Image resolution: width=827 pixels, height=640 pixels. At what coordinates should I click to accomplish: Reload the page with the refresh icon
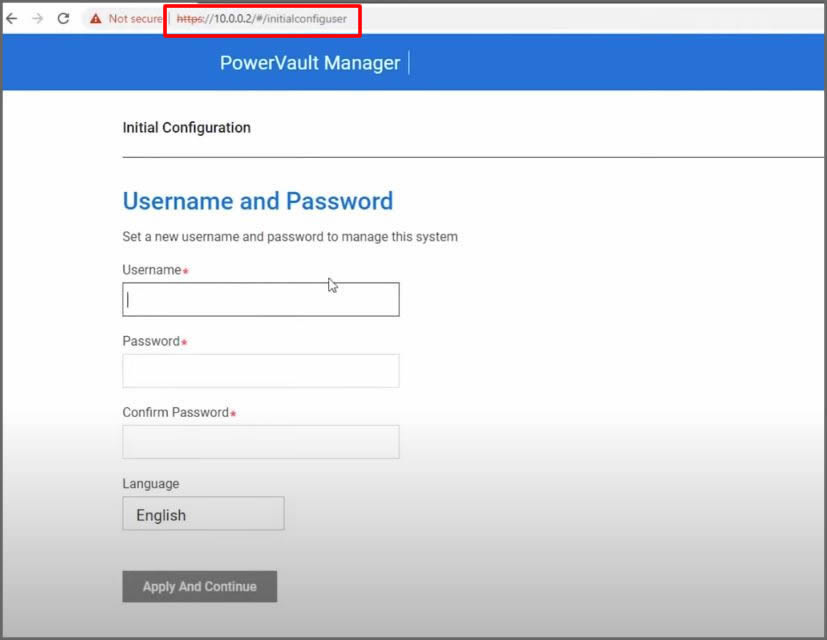click(x=63, y=18)
